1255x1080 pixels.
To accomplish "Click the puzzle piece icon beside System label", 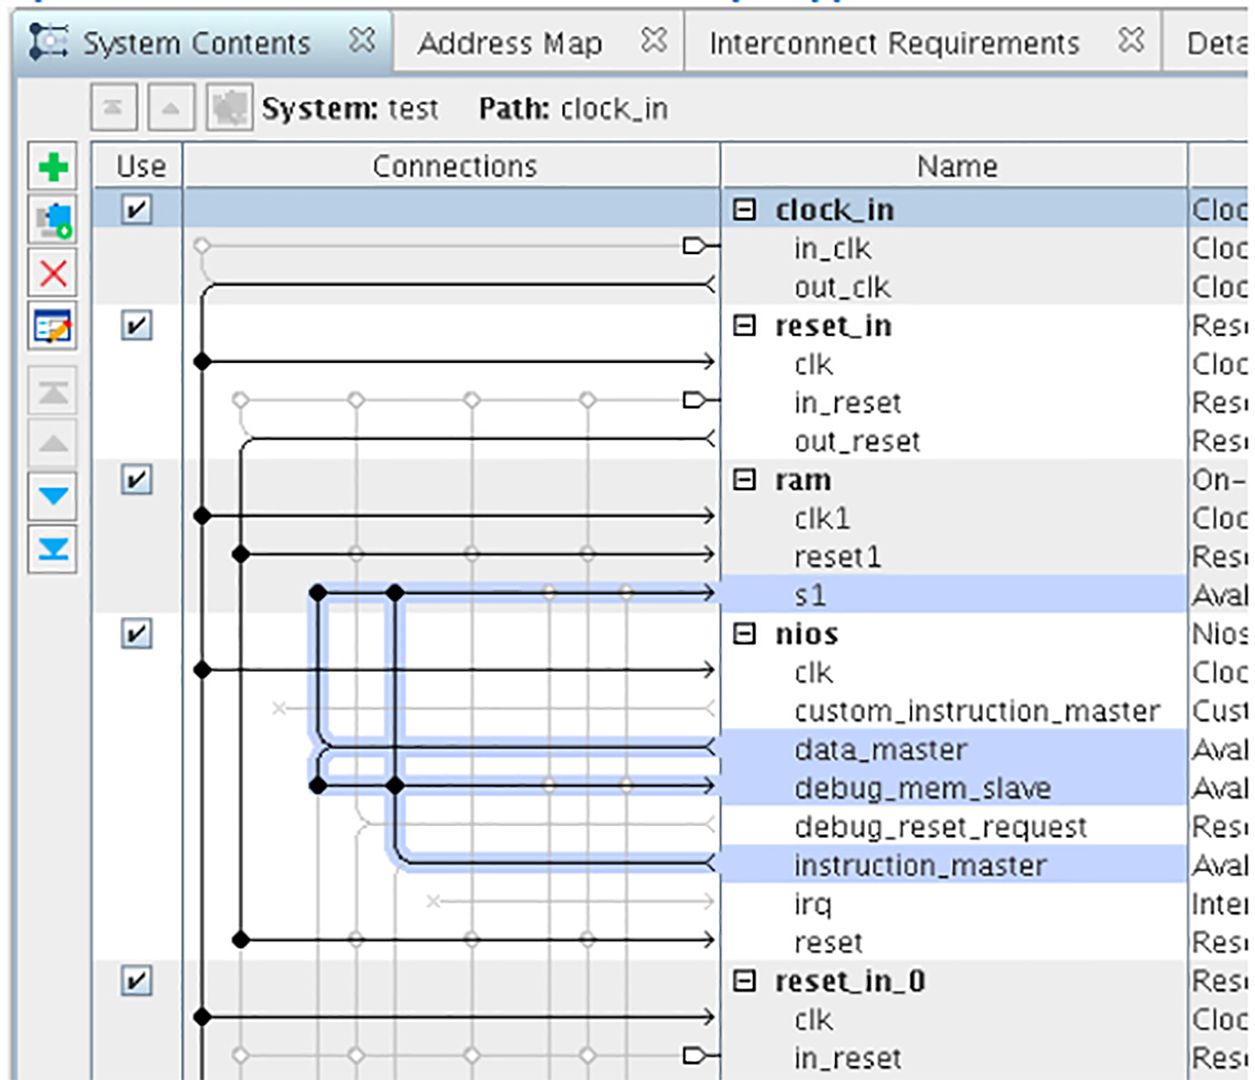I will 229,108.
